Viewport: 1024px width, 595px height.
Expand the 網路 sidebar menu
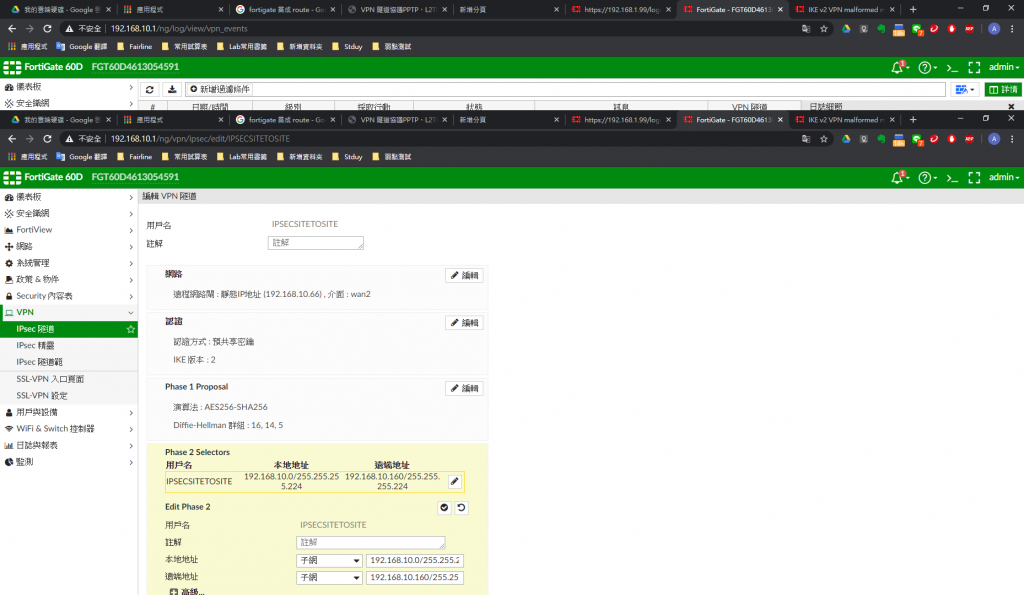coord(69,246)
